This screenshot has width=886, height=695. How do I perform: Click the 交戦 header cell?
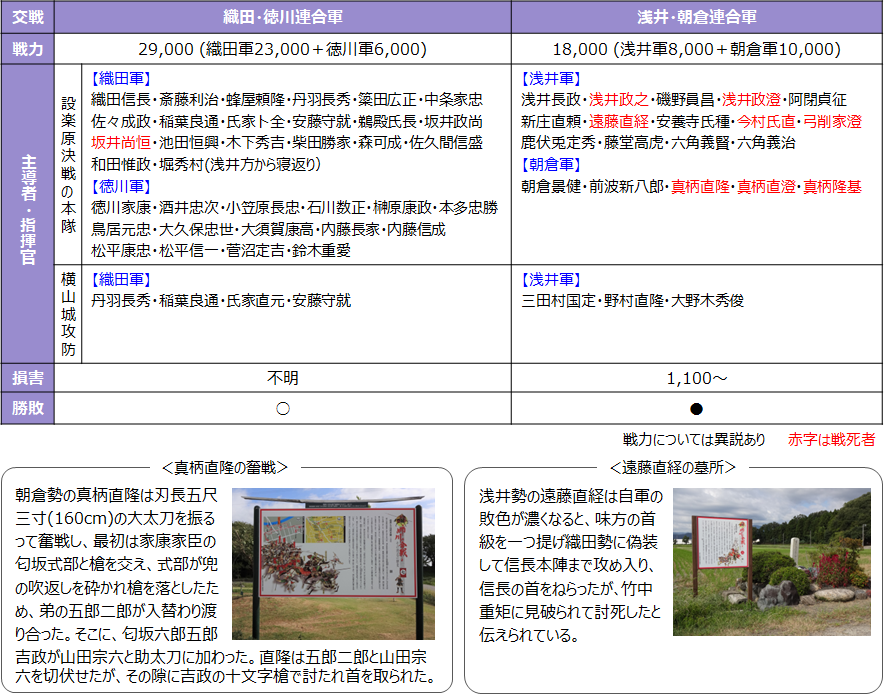27,17
